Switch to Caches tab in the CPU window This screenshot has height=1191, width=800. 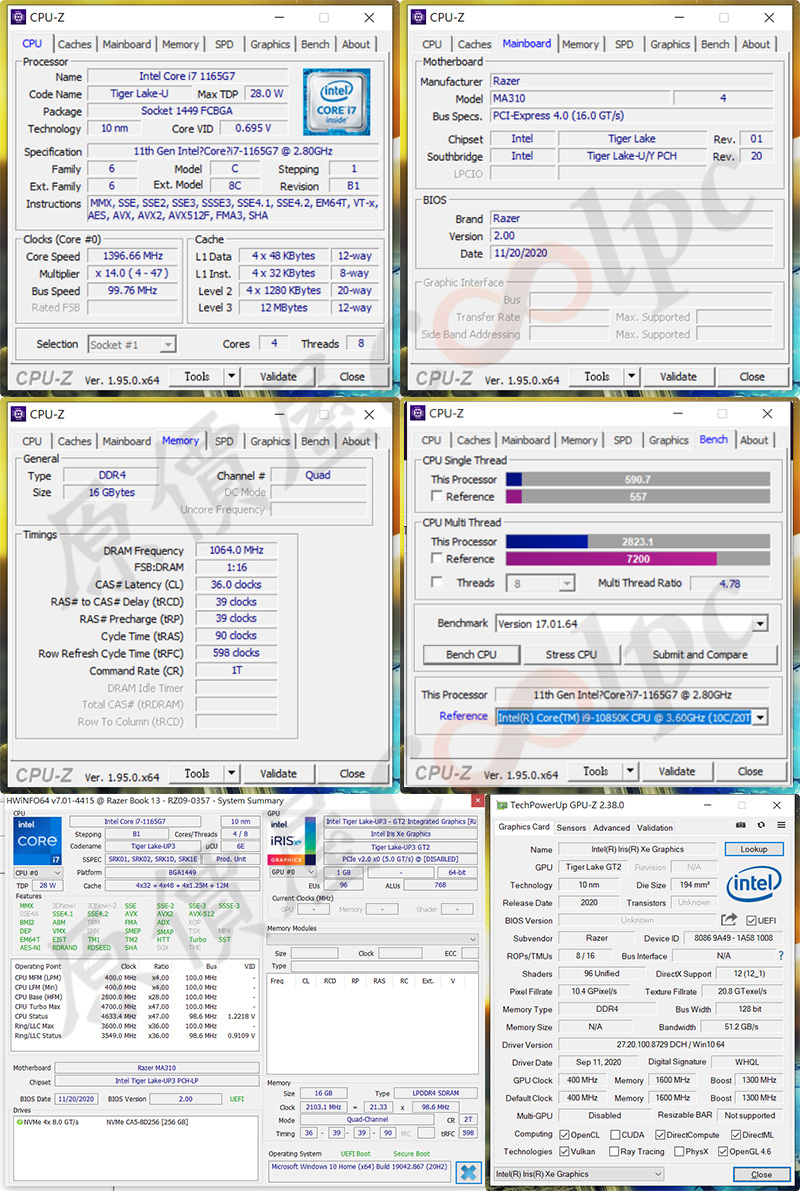tap(74, 45)
